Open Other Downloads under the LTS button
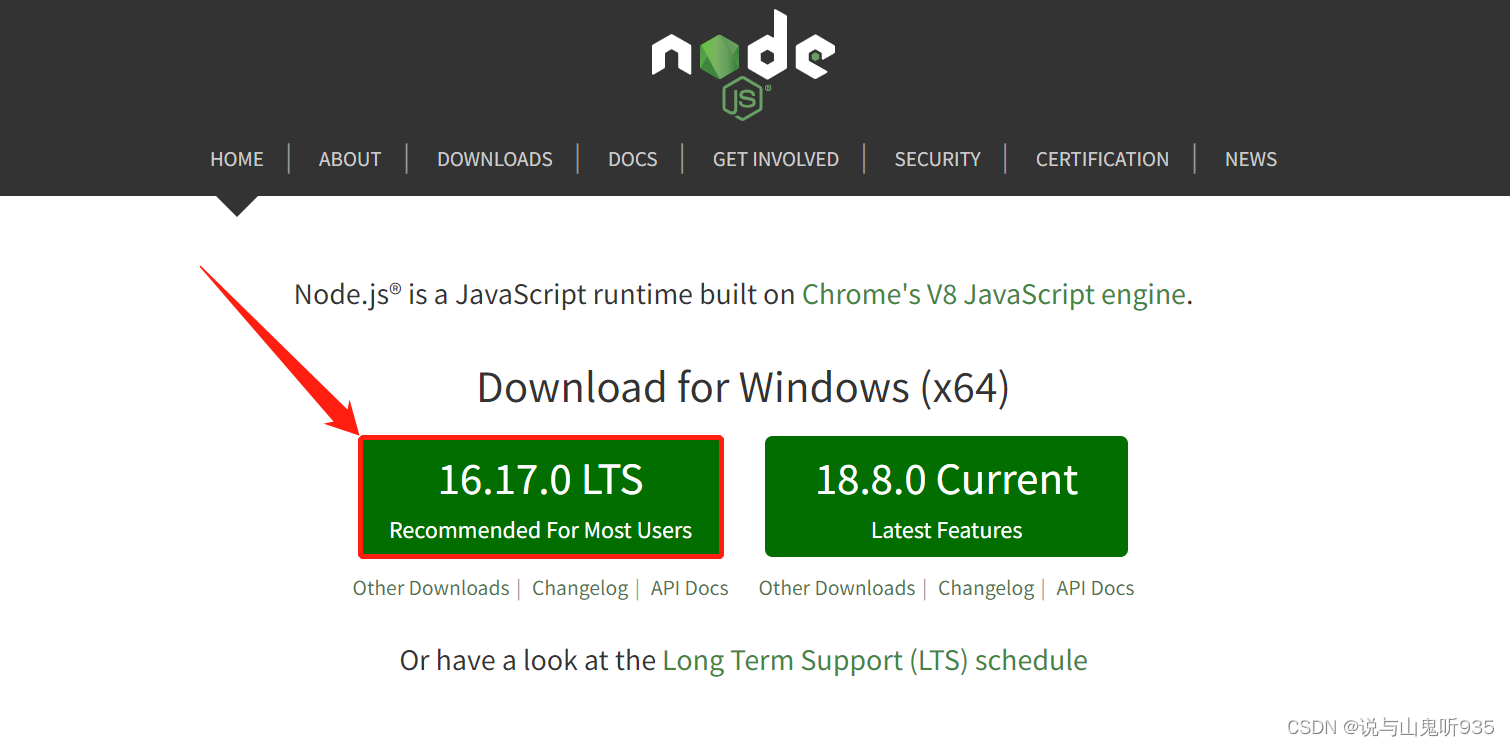The width and height of the screenshot is (1510, 746). [431, 588]
